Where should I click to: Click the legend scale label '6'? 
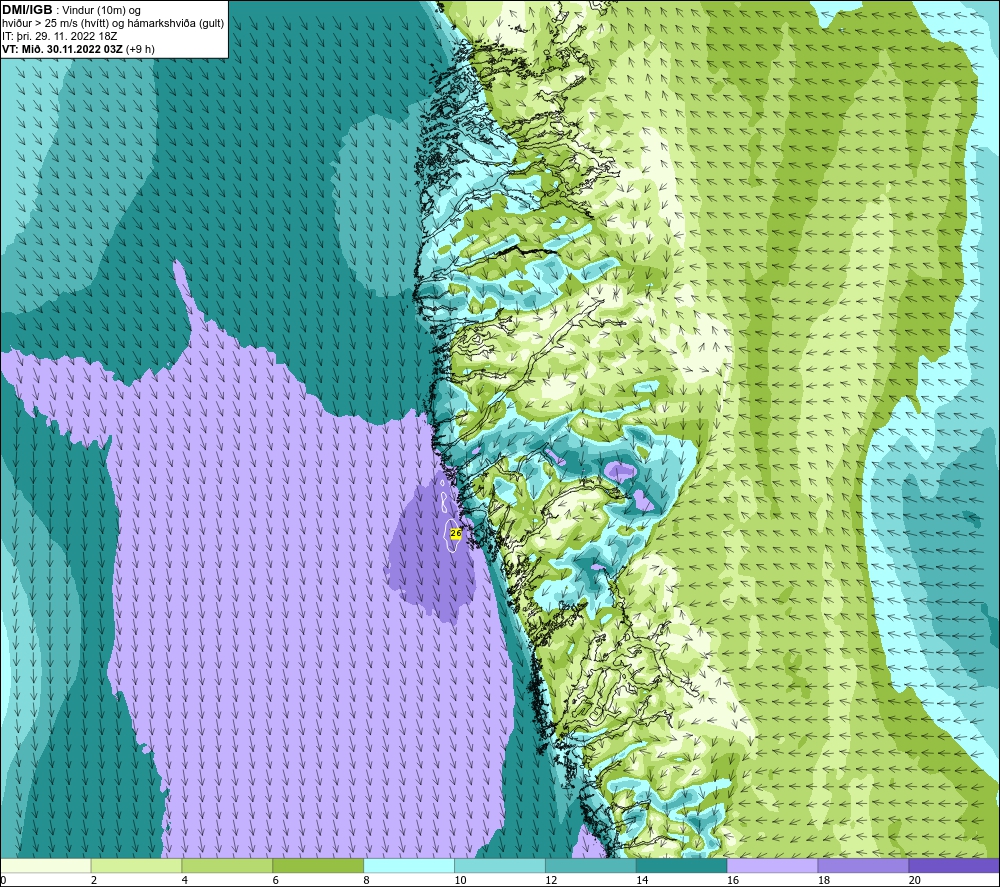[x=276, y=880]
